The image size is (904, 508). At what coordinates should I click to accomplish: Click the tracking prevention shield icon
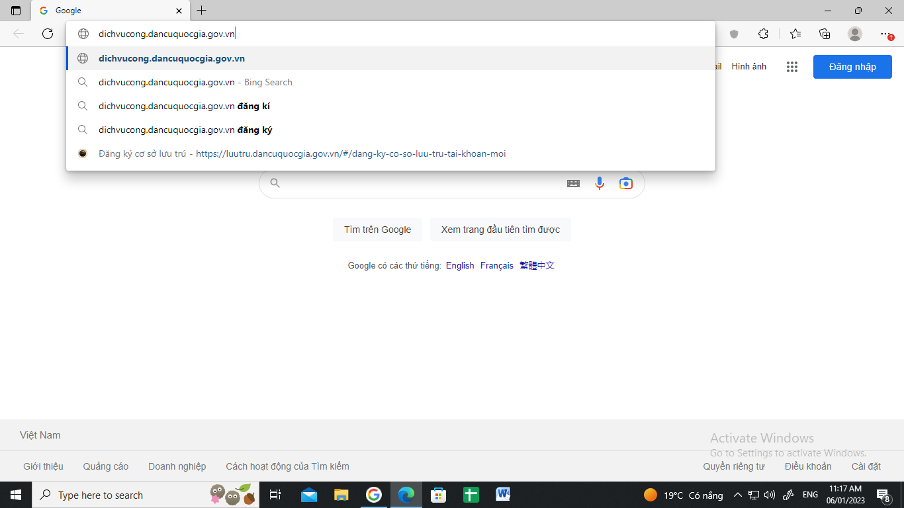[734, 34]
